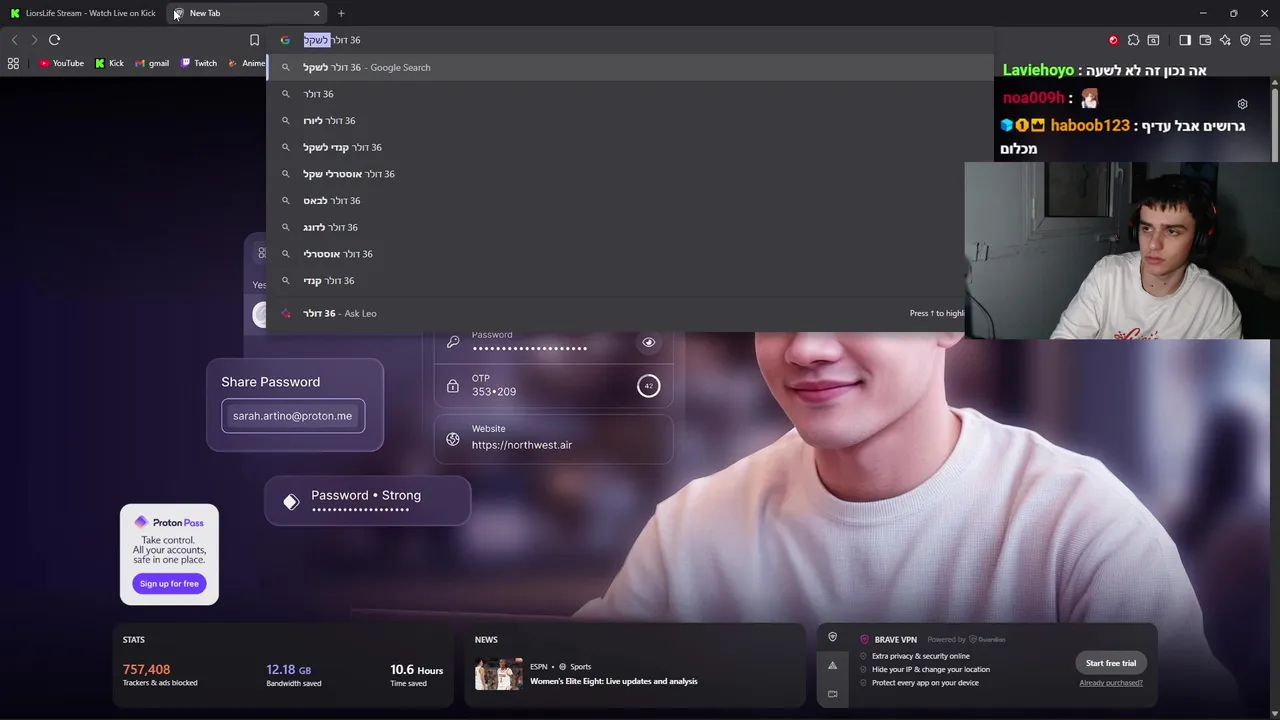The width and height of the screenshot is (1280, 720).
Task: Select the '36 דולר ליורו' suggestion
Action: click(x=630, y=121)
